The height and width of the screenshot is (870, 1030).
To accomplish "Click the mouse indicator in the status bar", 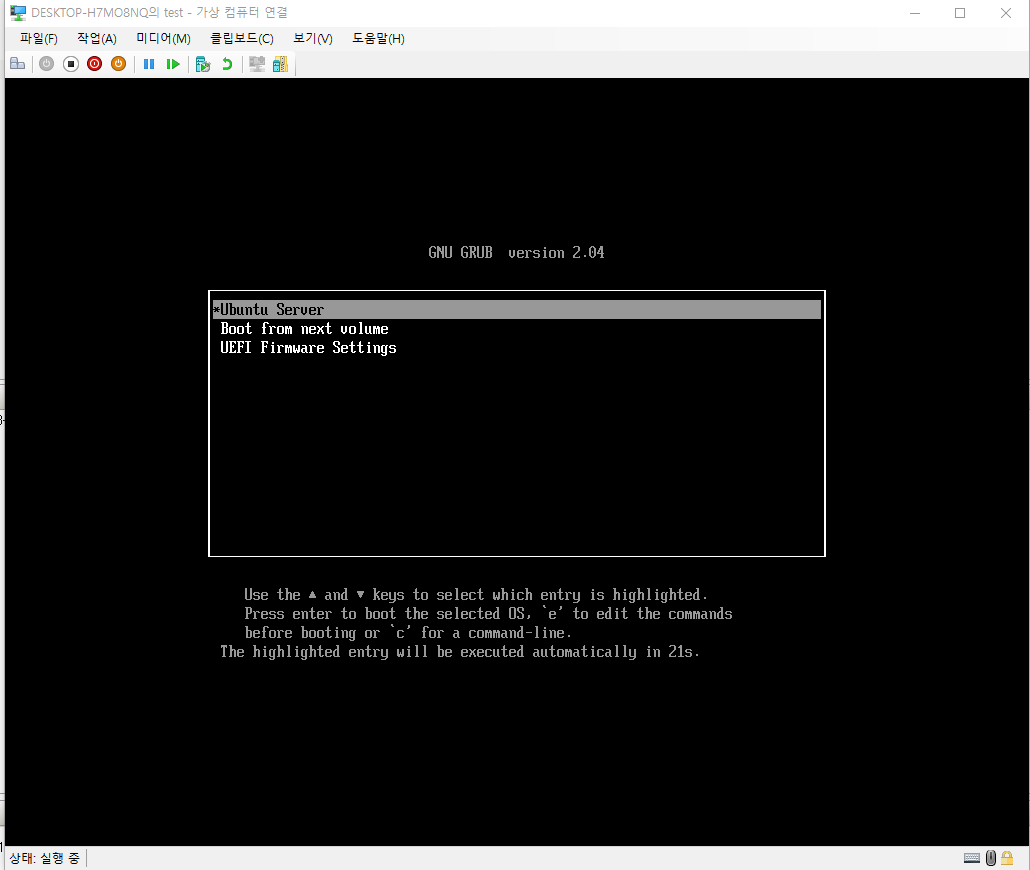I will pos(991,858).
